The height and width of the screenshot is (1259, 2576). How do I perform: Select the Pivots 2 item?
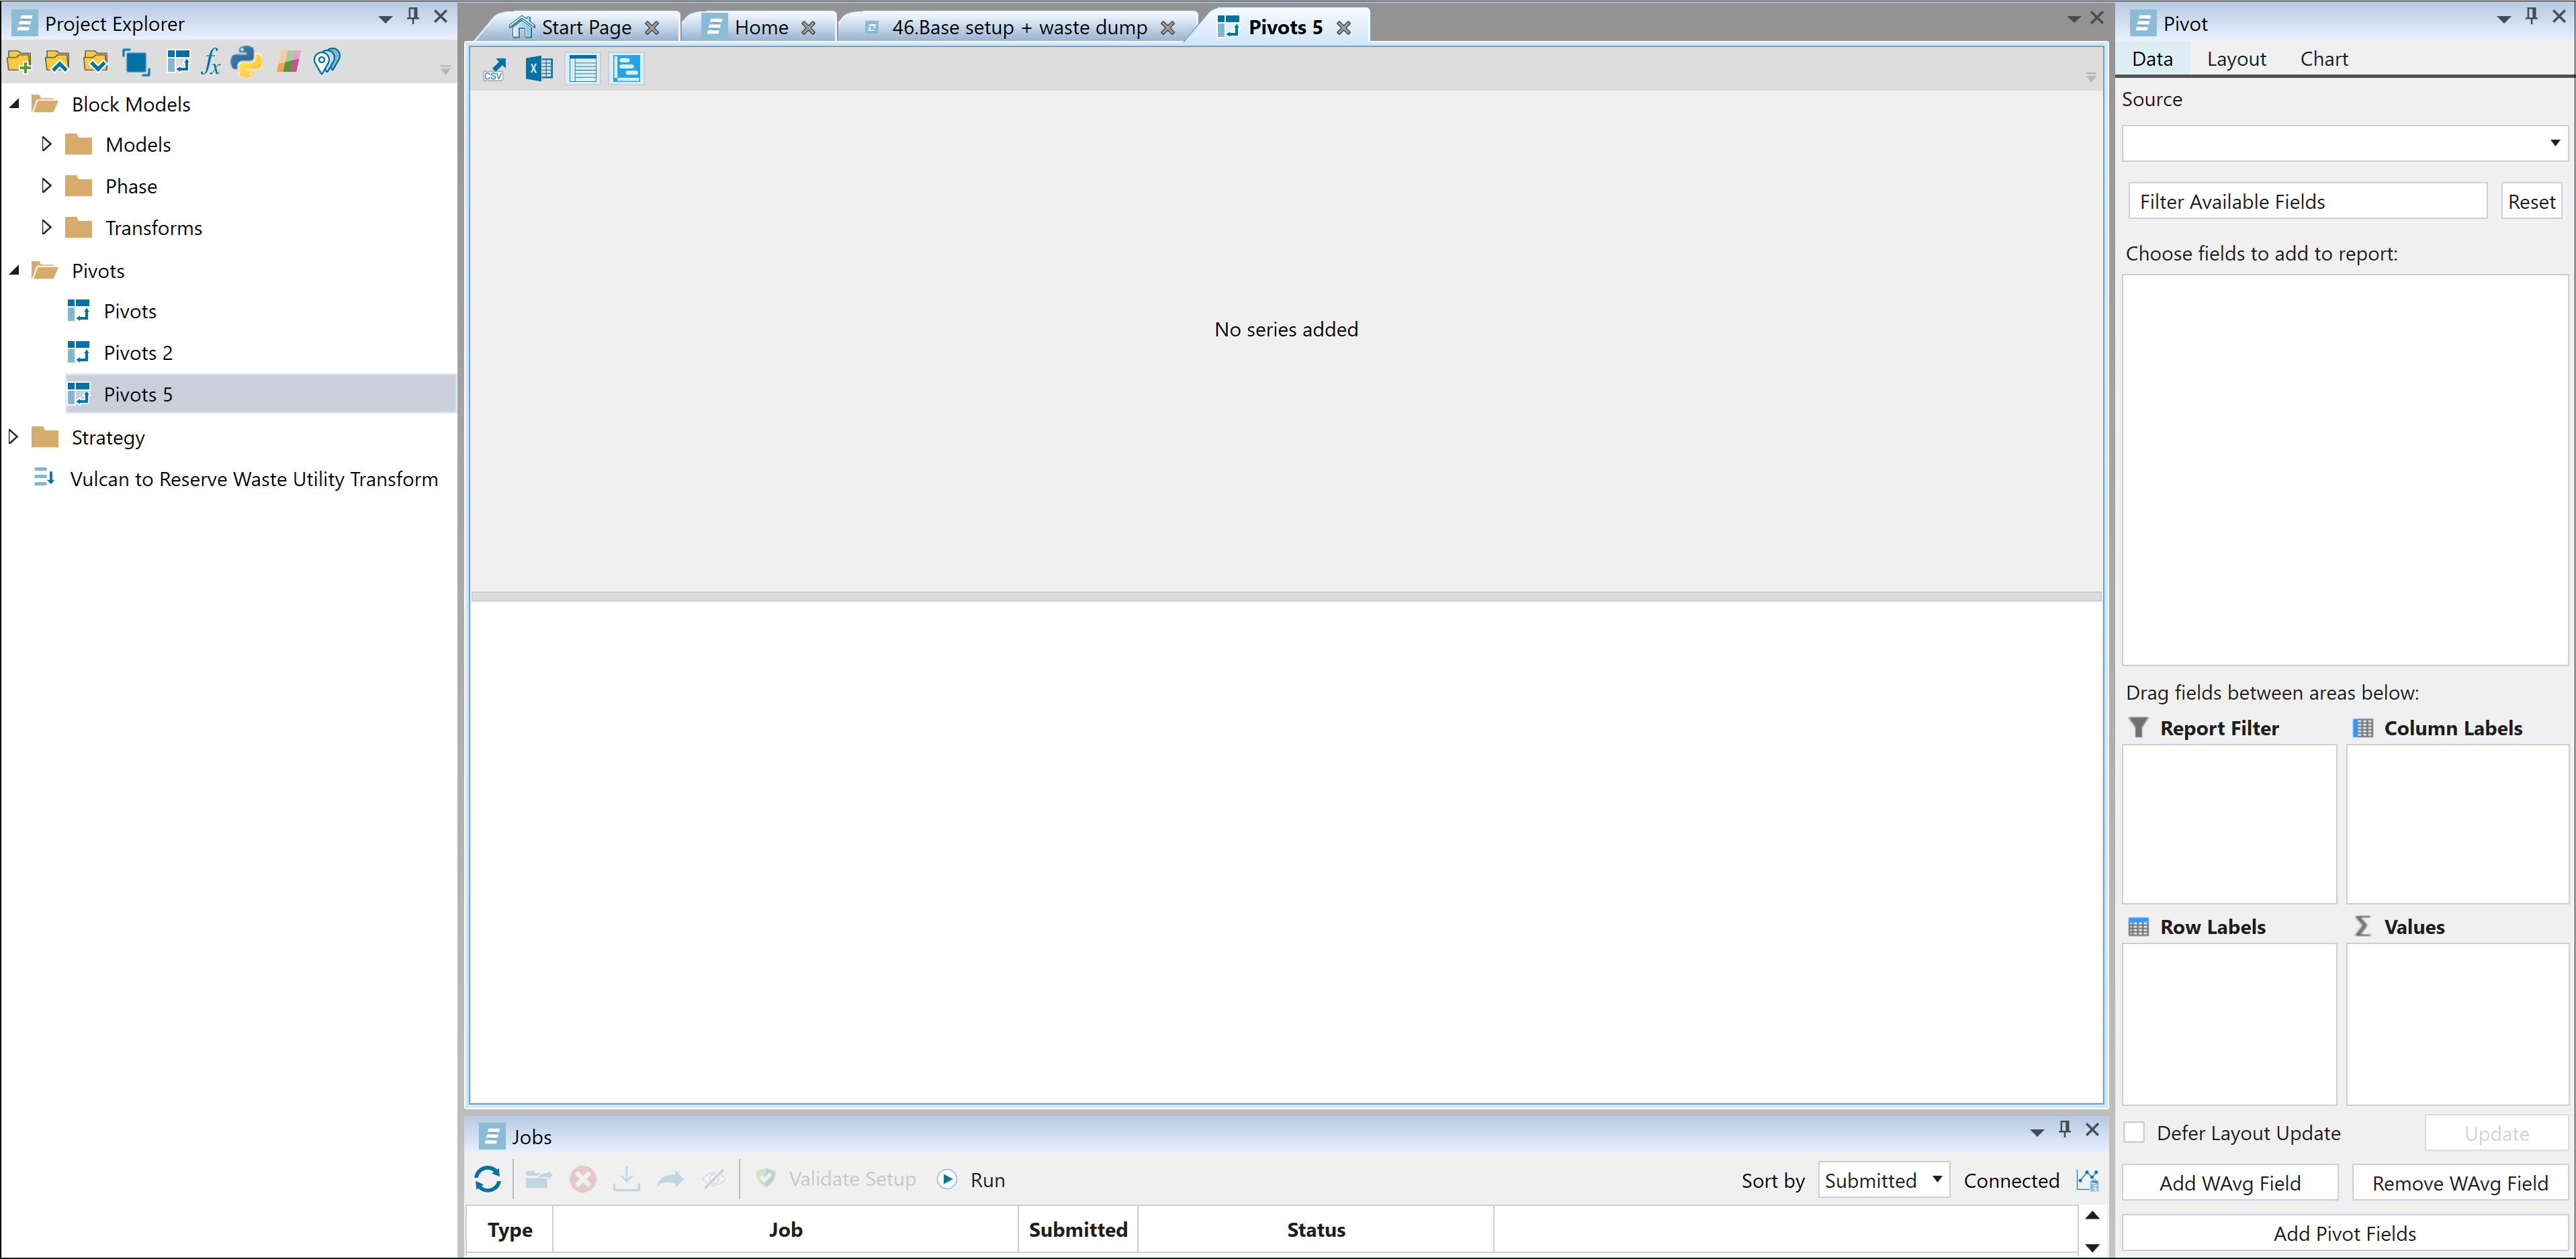138,353
